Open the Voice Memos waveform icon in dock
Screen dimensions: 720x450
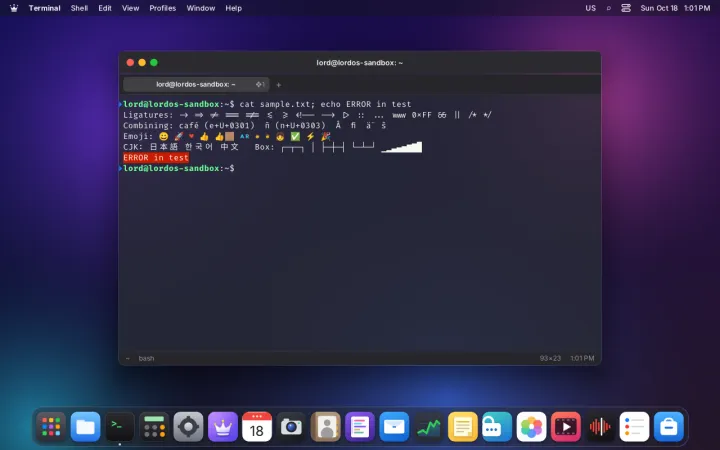600,427
